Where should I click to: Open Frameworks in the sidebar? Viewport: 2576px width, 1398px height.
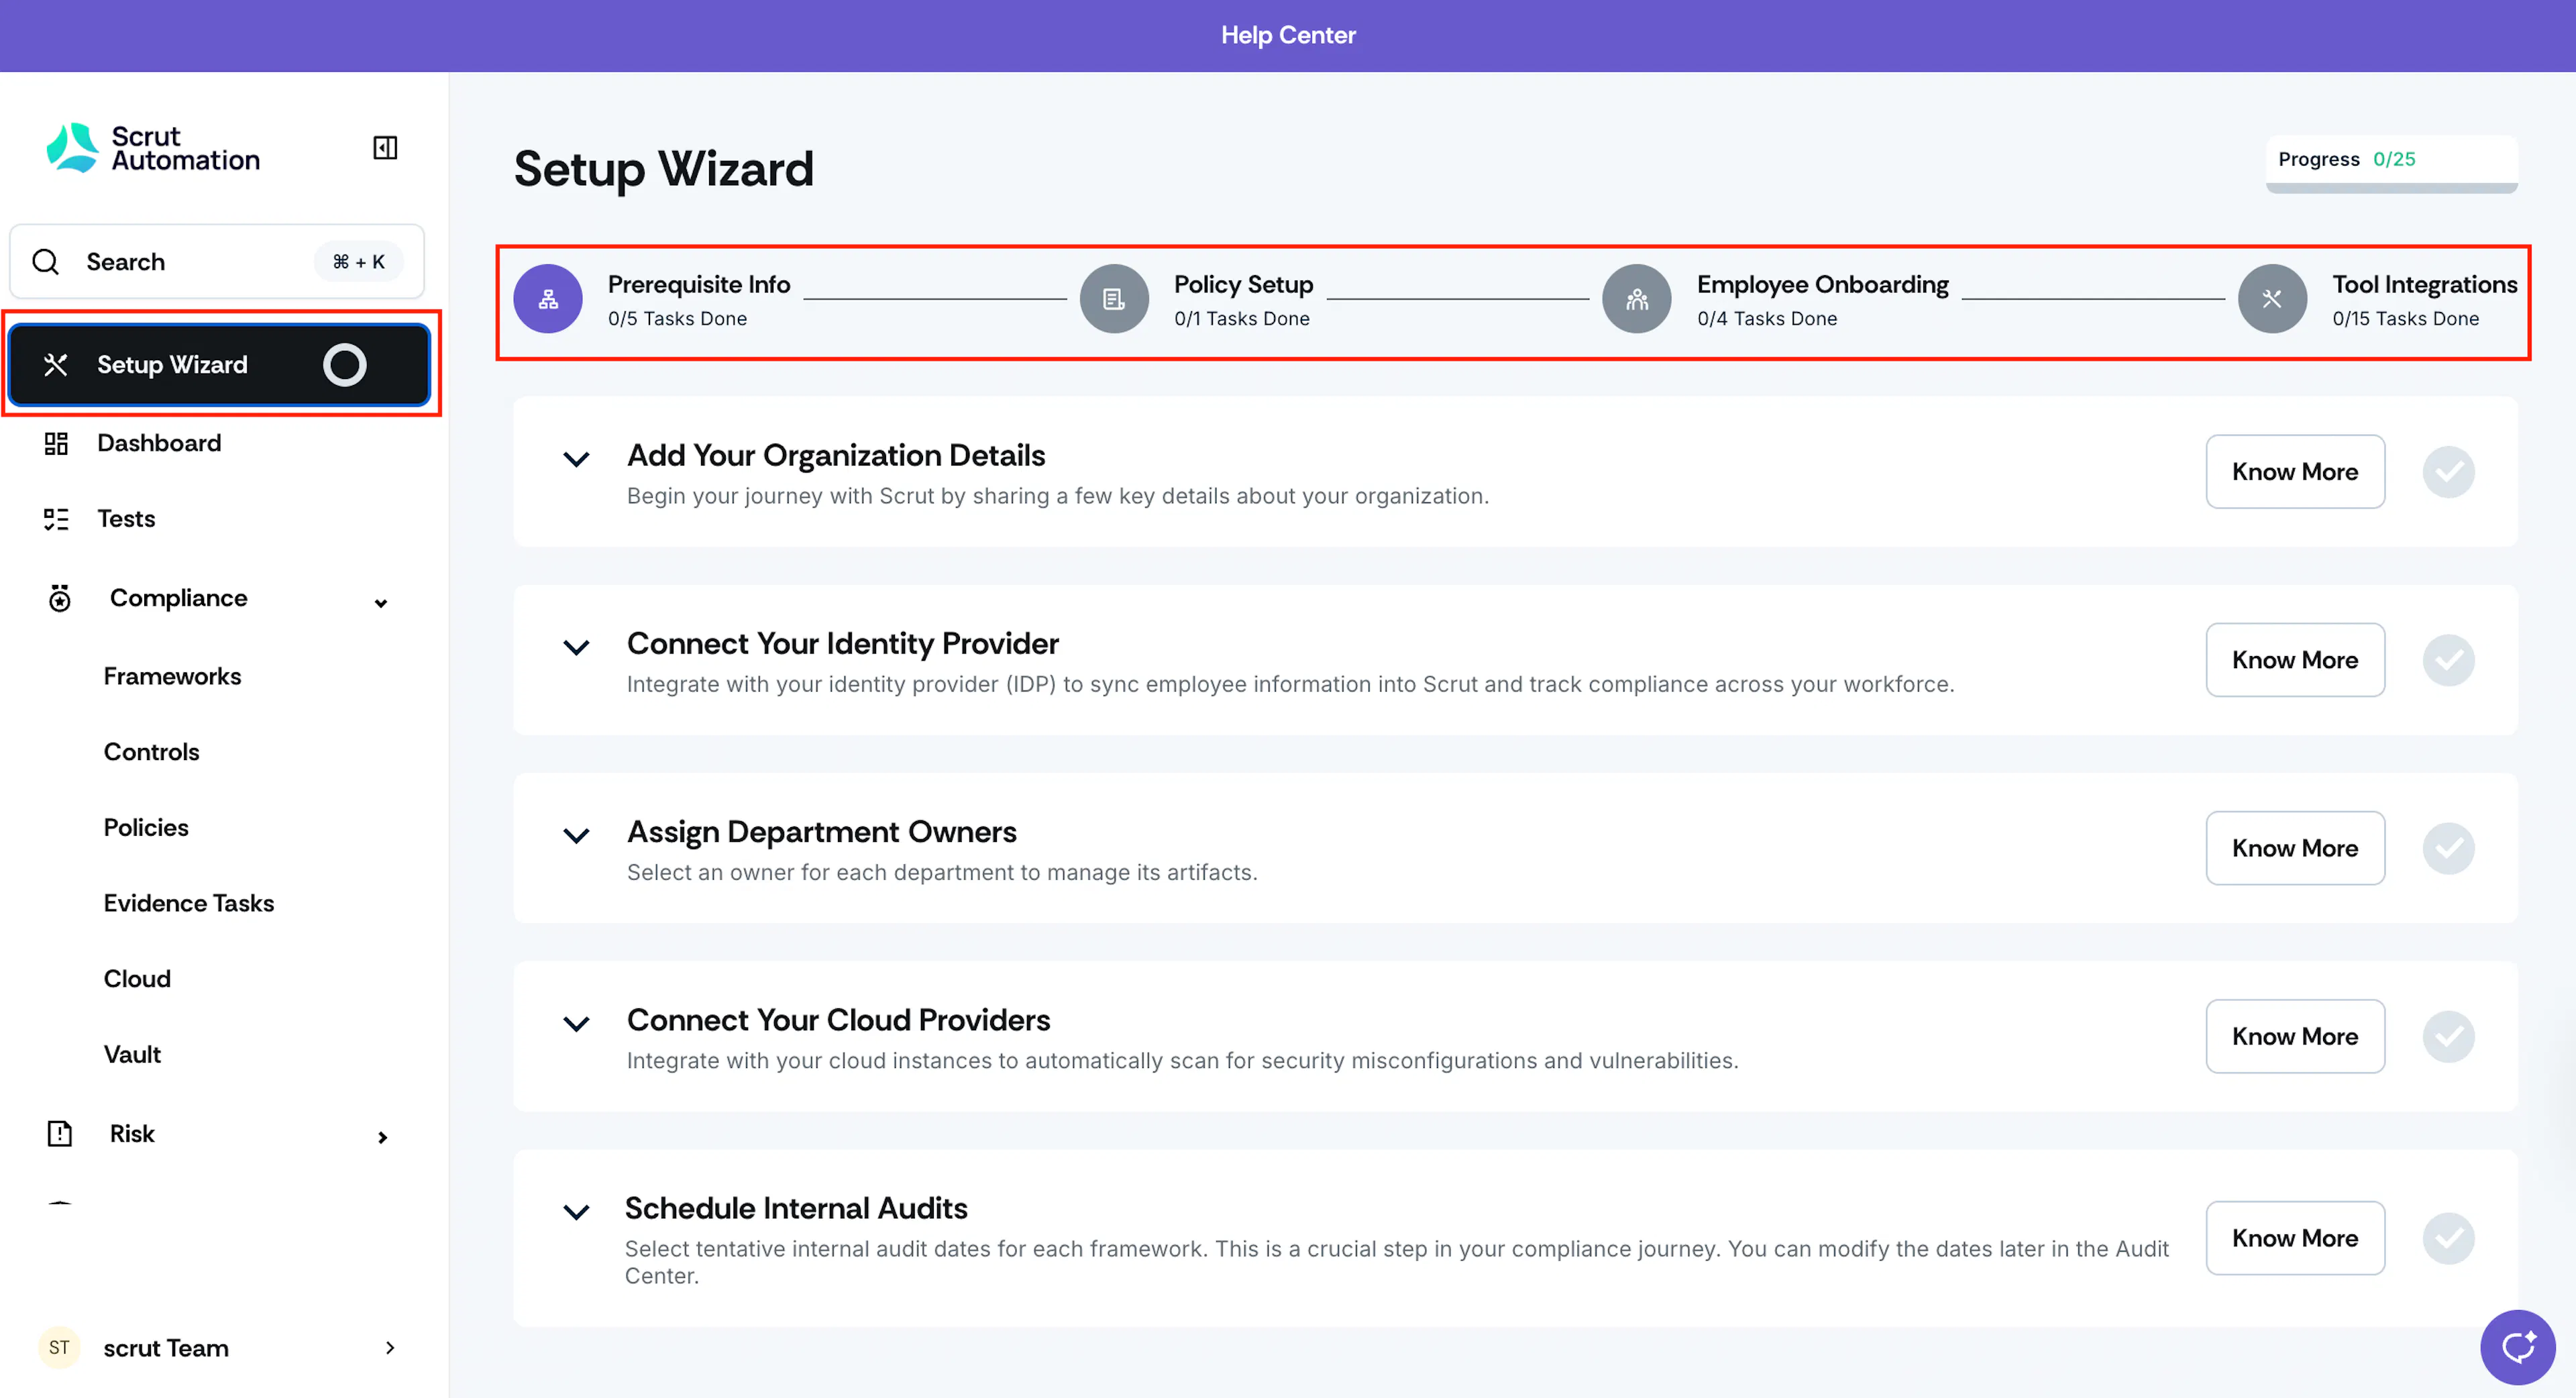pyautogui.click(x=173, y=677)
